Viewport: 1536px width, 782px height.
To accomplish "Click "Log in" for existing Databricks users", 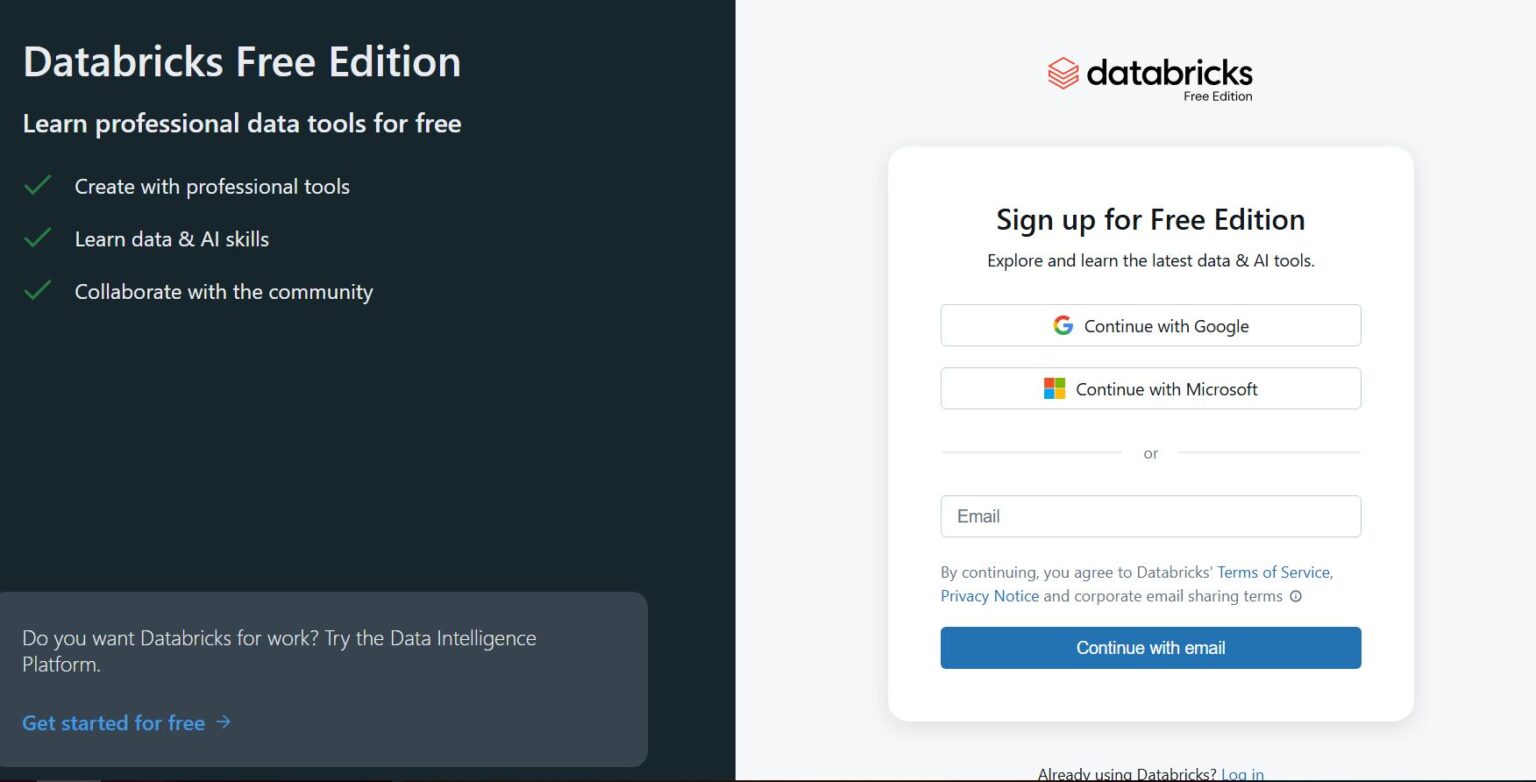I will pyautogui.click(x=1242, y=774).
